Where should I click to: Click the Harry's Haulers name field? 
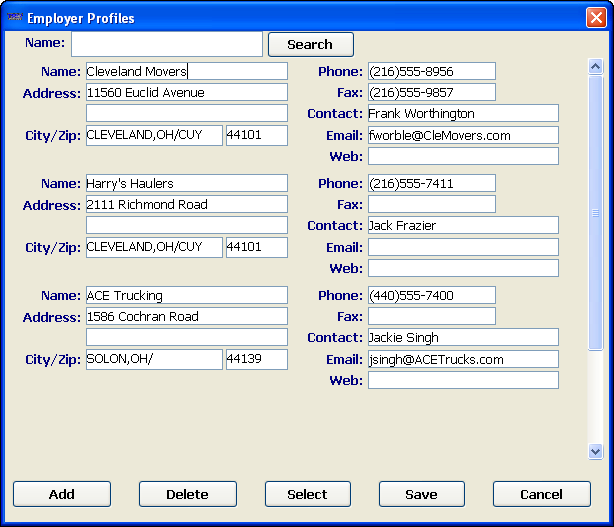pyautogui.click(x=186, y=184)
